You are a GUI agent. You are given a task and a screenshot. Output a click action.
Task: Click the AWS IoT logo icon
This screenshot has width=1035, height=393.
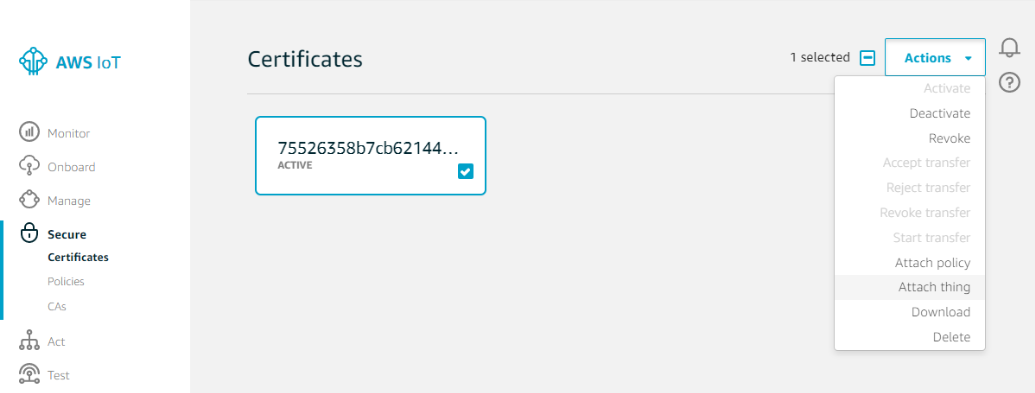(31, 61)
